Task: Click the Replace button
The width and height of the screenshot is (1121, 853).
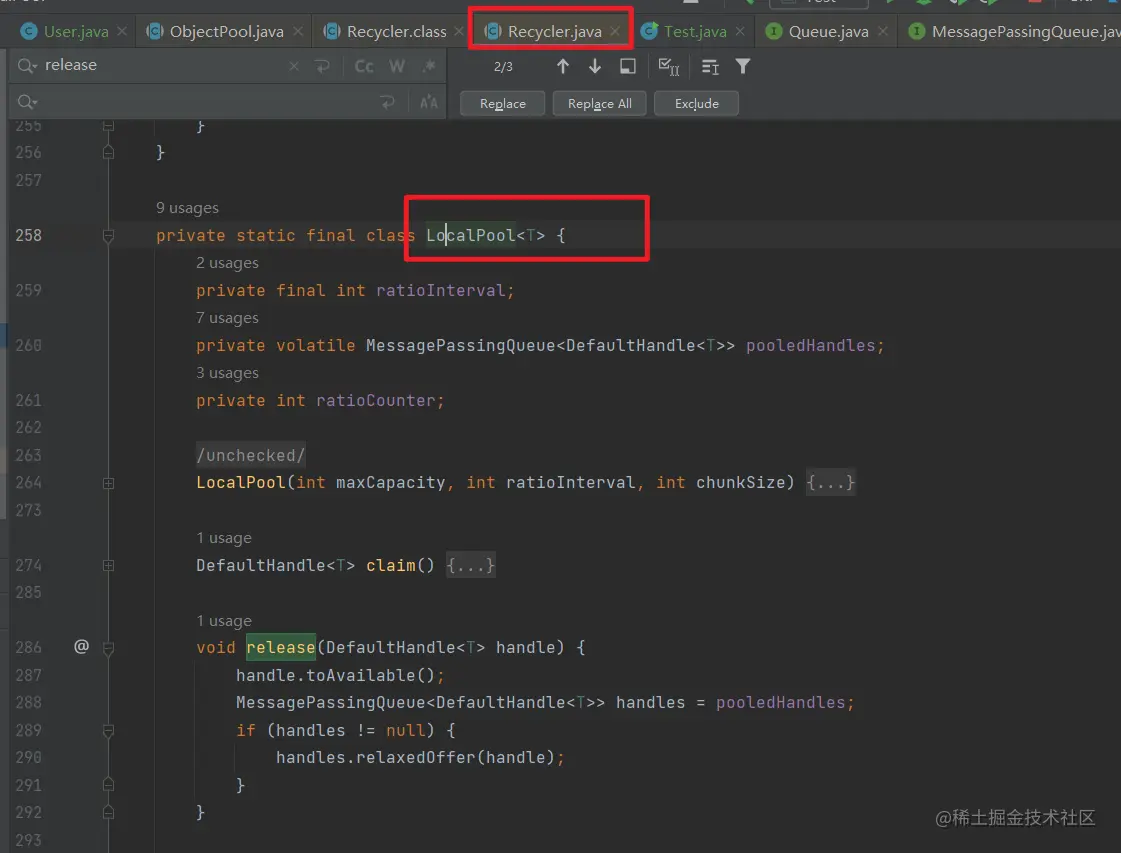Action: pos(503,104)
